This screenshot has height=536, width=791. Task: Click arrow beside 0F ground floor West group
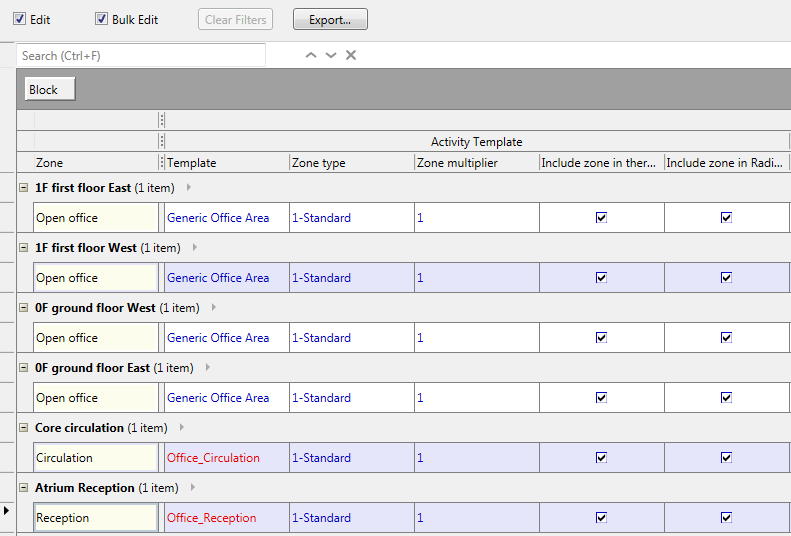tap(213, 307)
